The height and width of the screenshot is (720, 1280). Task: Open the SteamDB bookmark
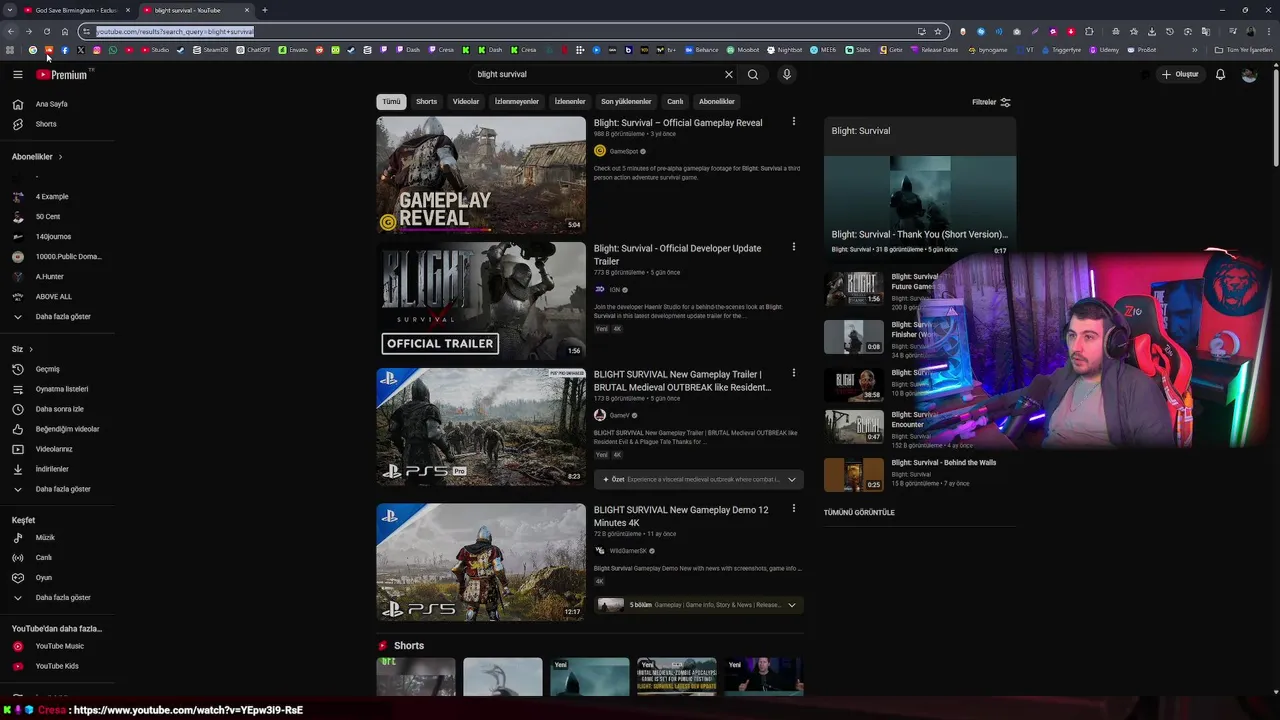click(211, 50)
